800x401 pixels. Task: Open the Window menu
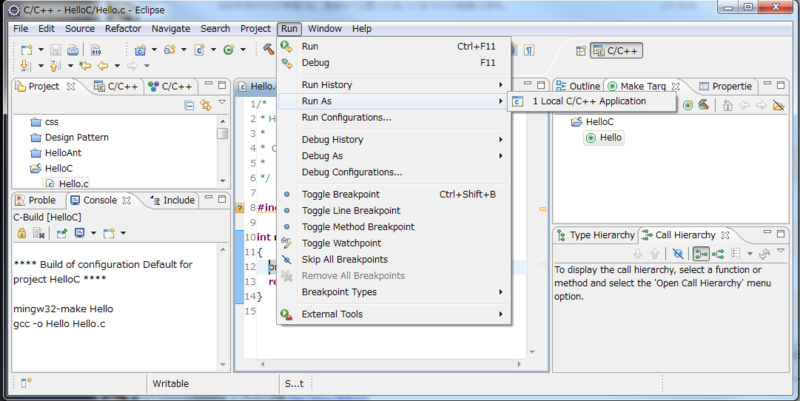tap(324, 29)
